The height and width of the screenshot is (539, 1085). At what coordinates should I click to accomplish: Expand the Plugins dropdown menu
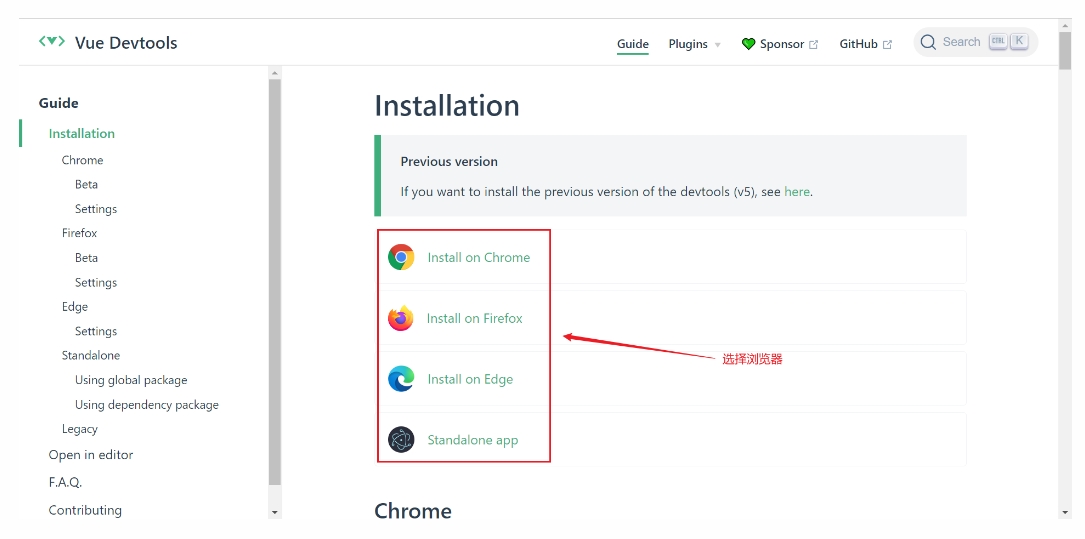coord(694,44)
